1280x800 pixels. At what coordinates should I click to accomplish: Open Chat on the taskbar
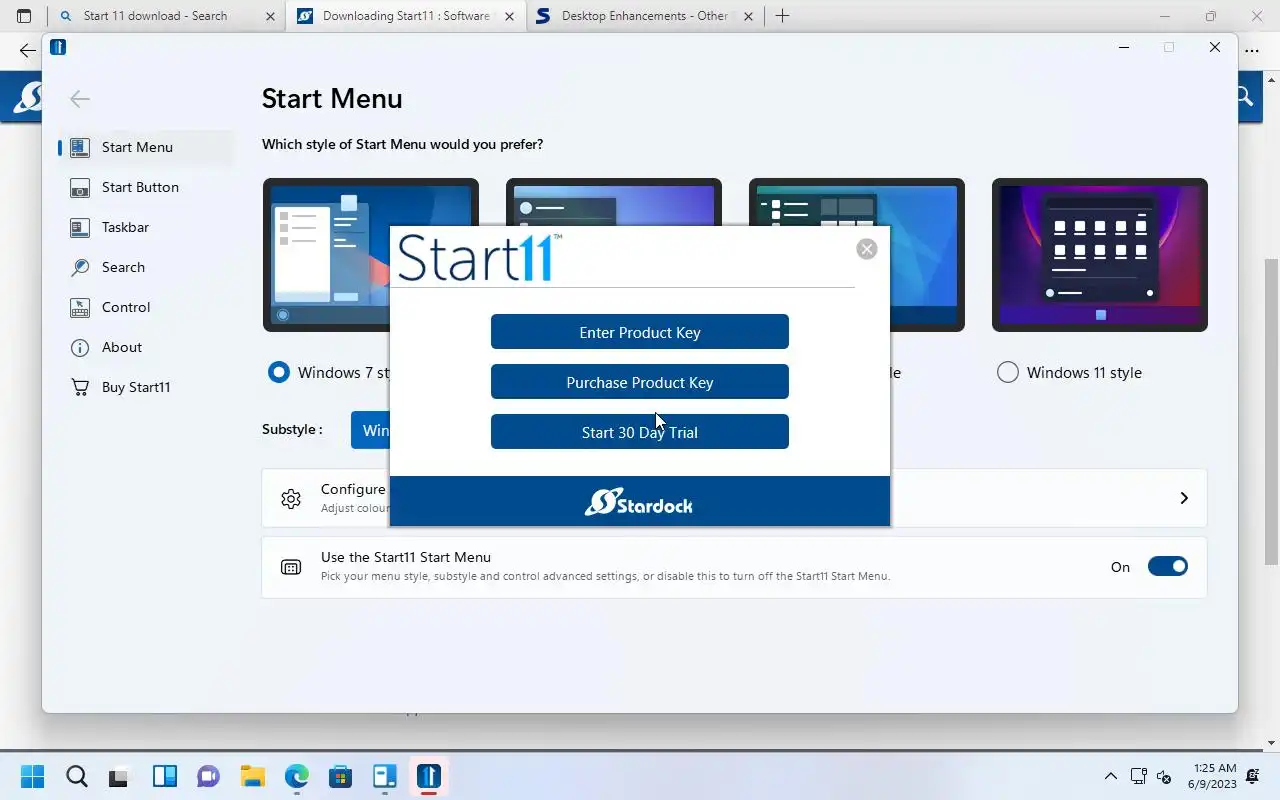209,776
